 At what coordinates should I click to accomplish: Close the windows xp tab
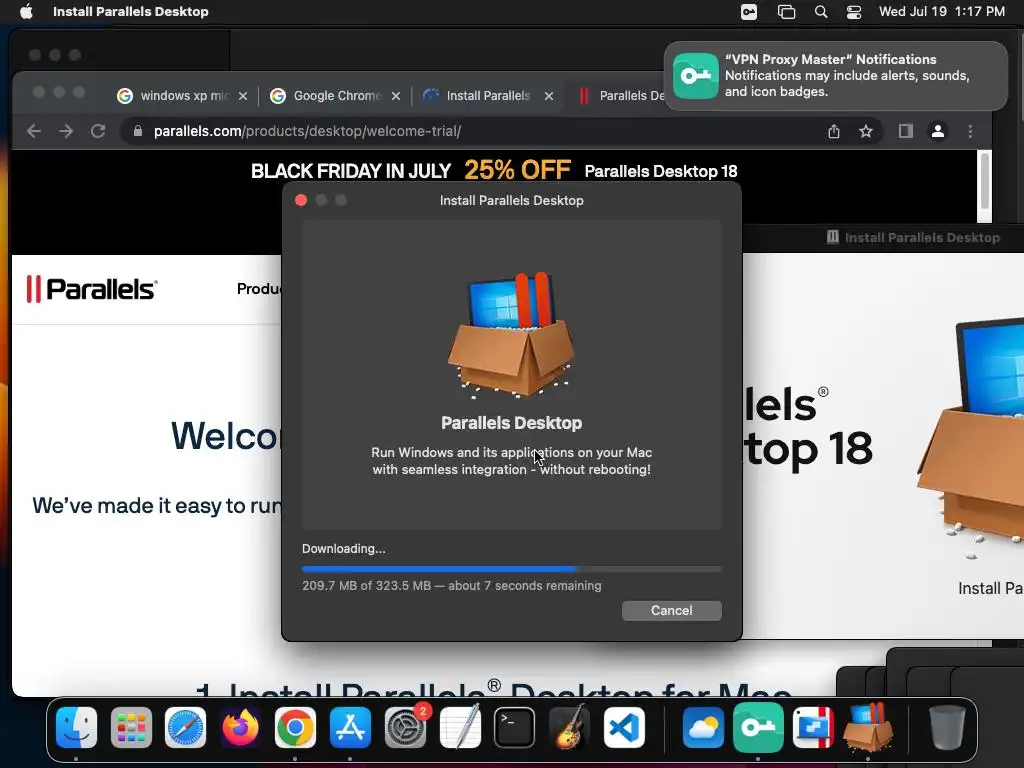pyautogui.click(x=243, y=96)
